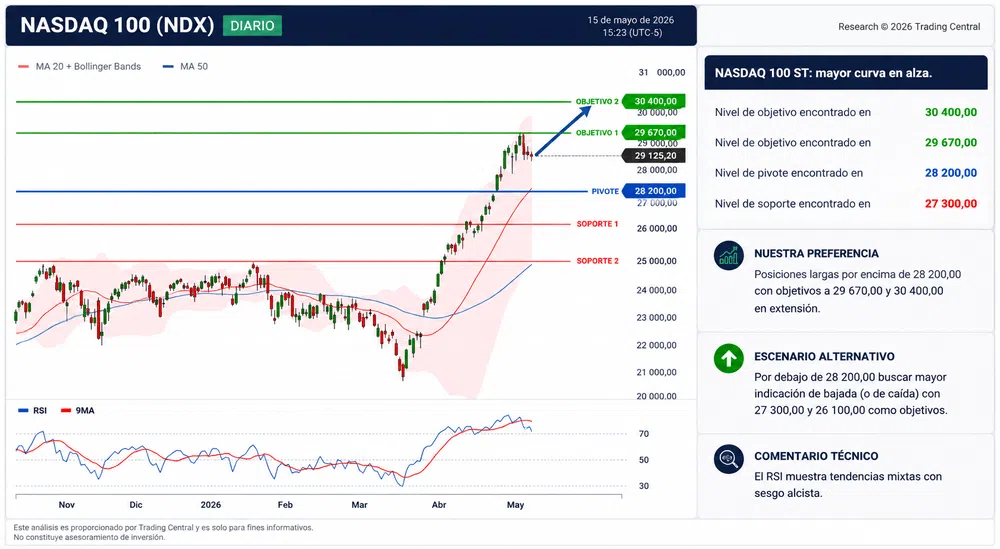The image size is (1000, 549).
Task: Click the SOPORTE 2 line label
Action: click(598, 261)
